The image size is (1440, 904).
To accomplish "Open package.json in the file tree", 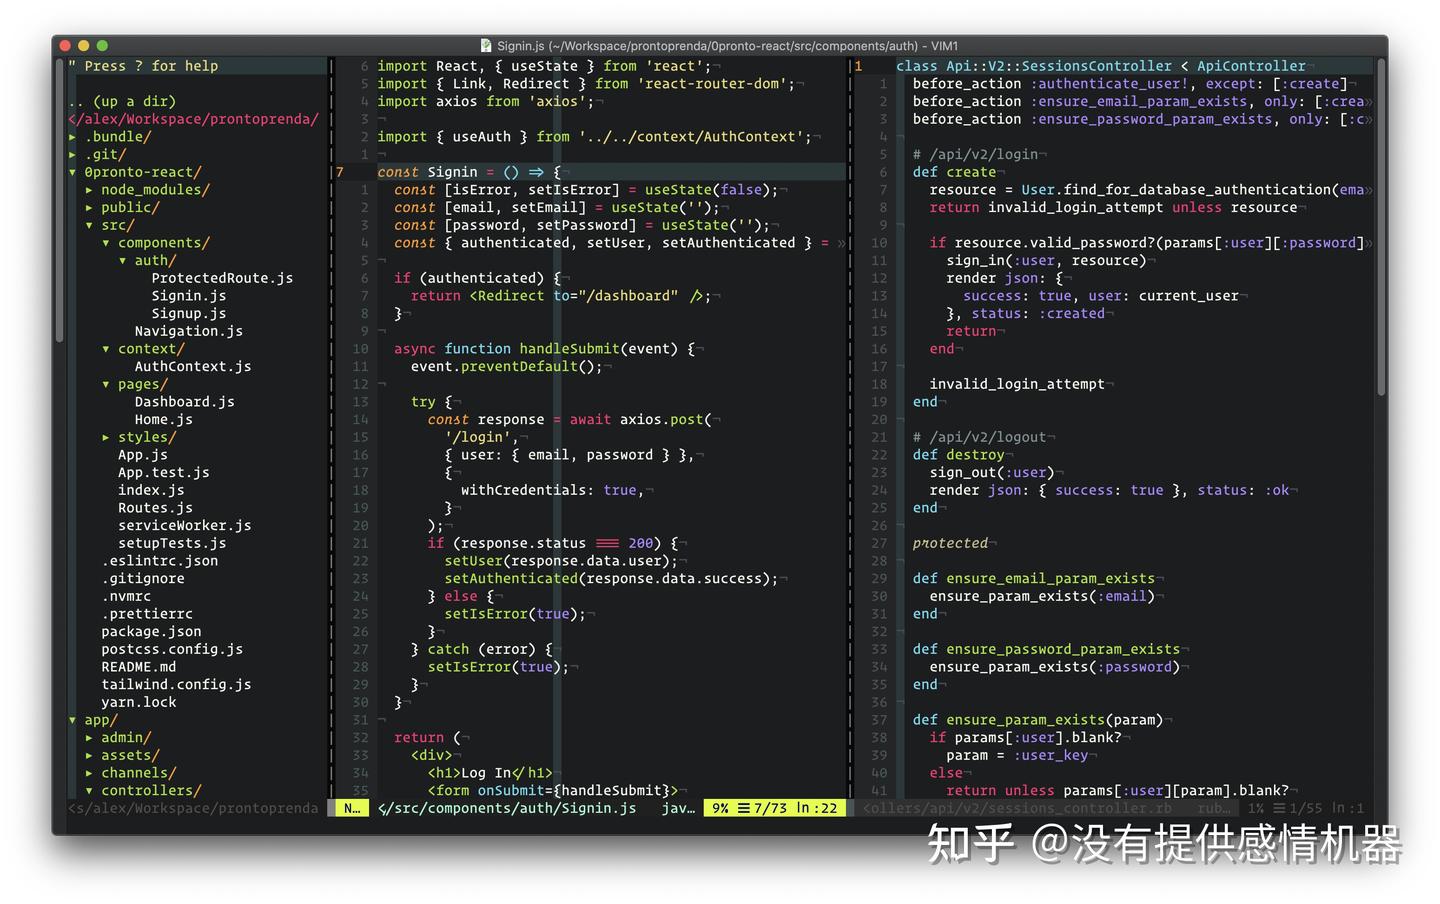I will tap(151, 632).
